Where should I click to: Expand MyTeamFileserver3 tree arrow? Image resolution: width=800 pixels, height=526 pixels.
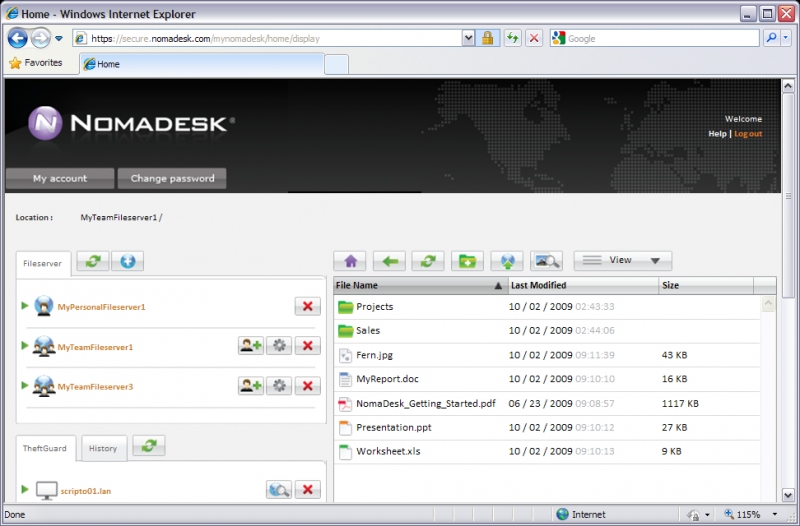click(24, 385)
